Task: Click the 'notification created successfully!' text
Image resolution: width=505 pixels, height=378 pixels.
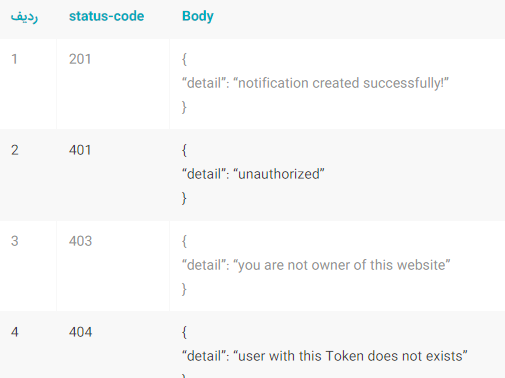Action: [341, 83]
